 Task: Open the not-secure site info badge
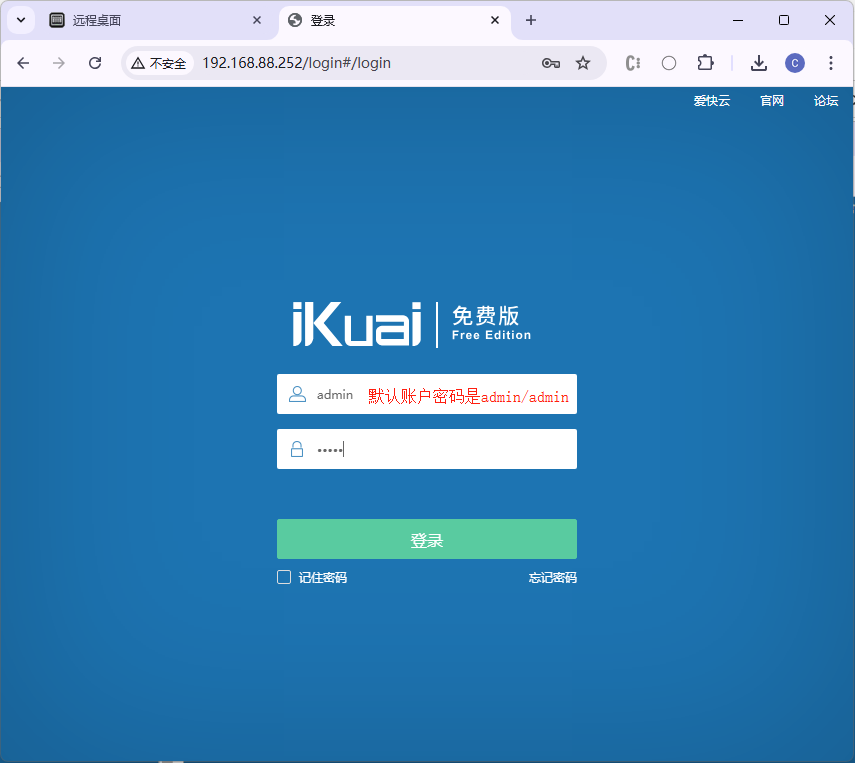pos(159,63)
